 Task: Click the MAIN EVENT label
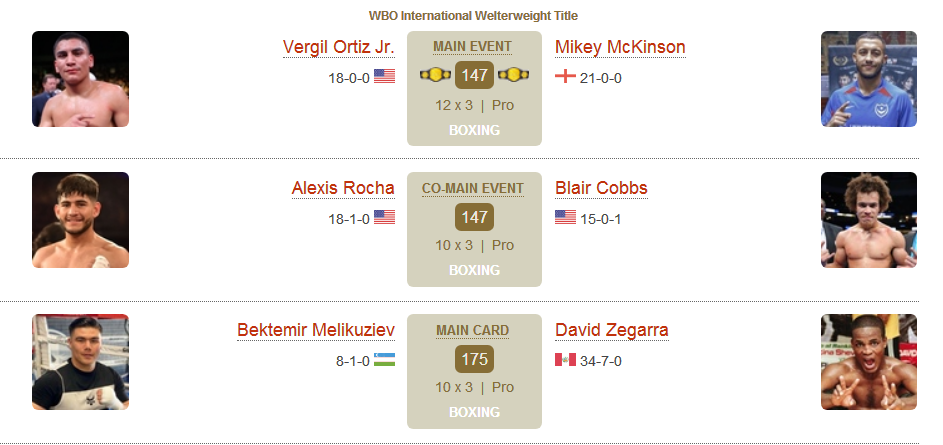(x=473, y=47)
